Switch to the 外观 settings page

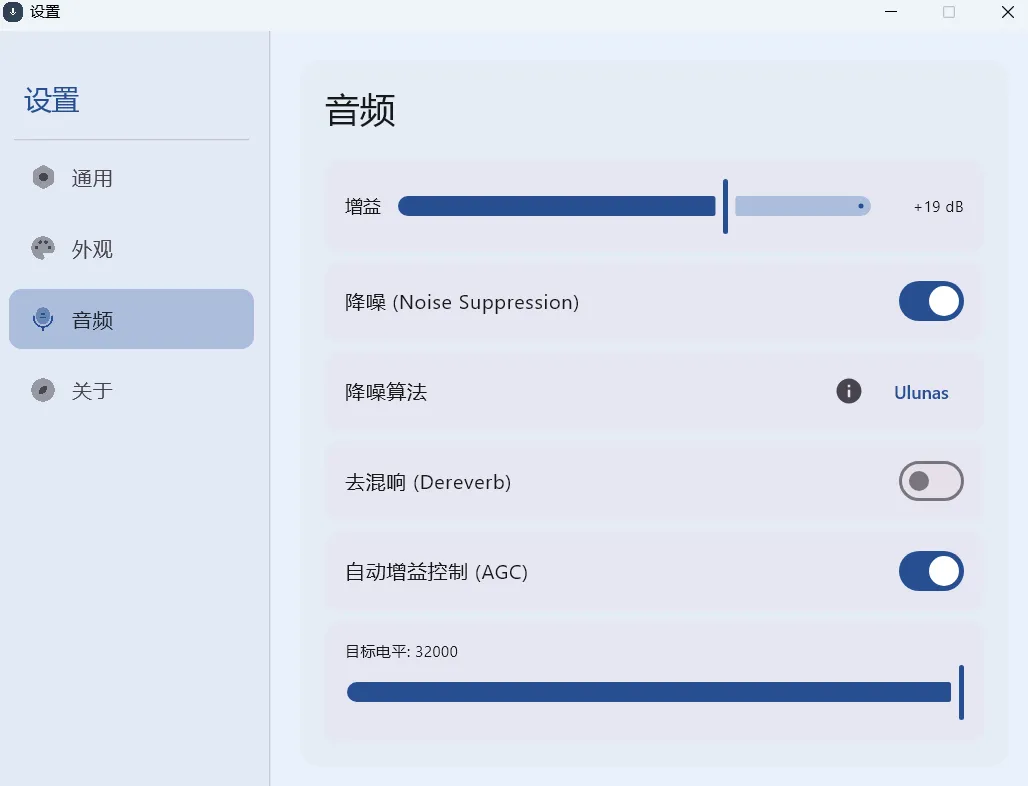92,249
